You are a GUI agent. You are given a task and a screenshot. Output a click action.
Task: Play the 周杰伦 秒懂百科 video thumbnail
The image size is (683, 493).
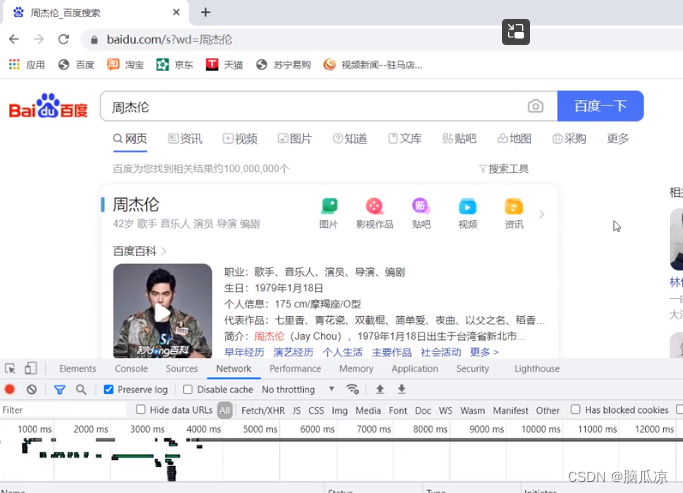pos(162,311)
